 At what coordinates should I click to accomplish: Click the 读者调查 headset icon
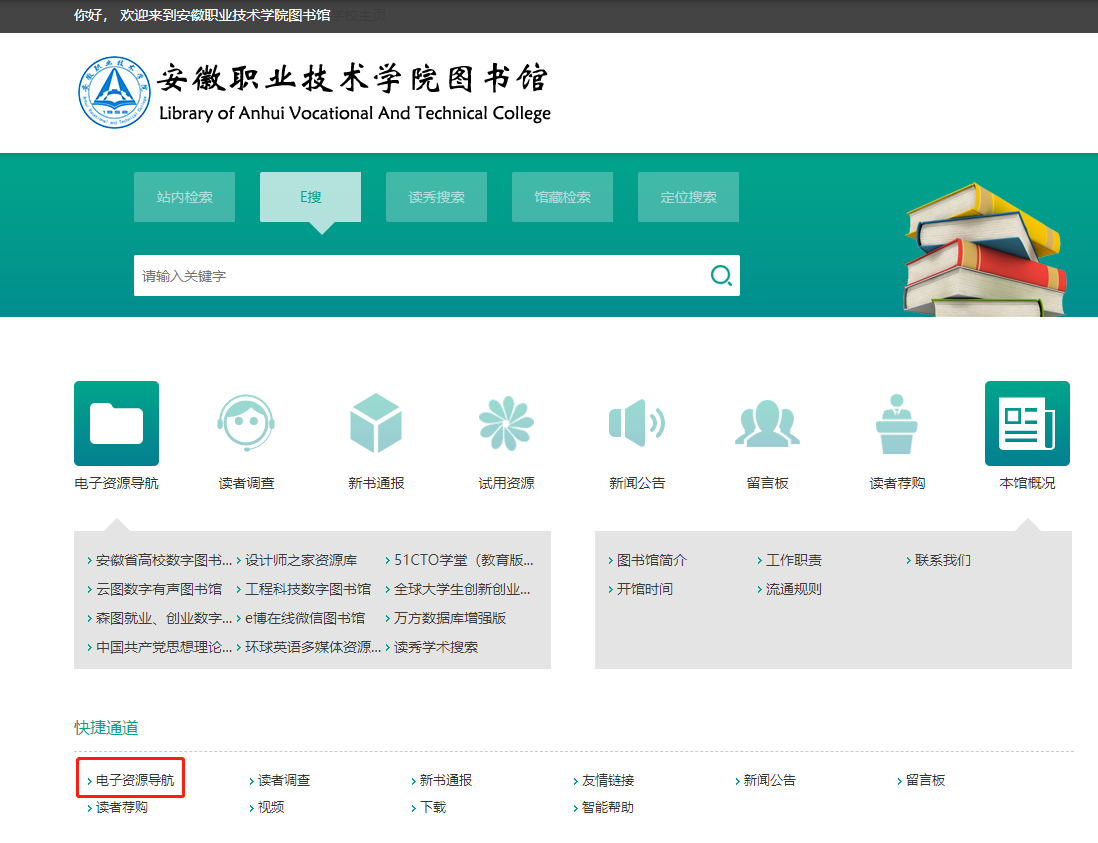point(246,423)
